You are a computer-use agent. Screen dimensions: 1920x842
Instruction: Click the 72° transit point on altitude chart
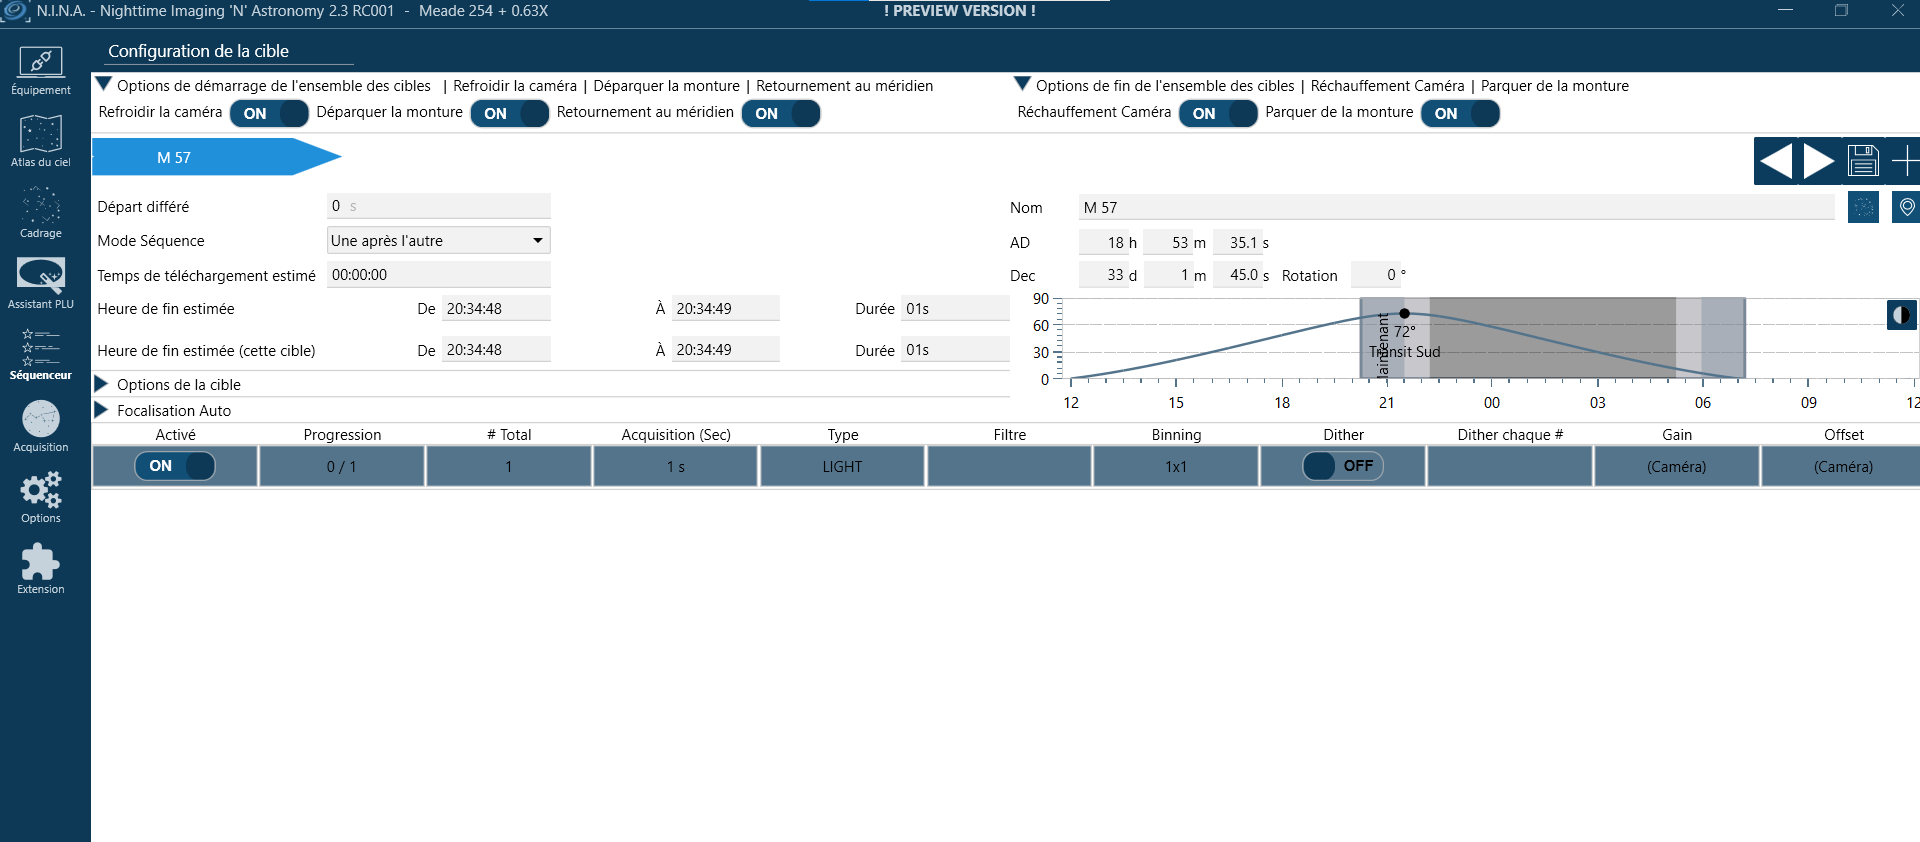tap(1404, 313)
